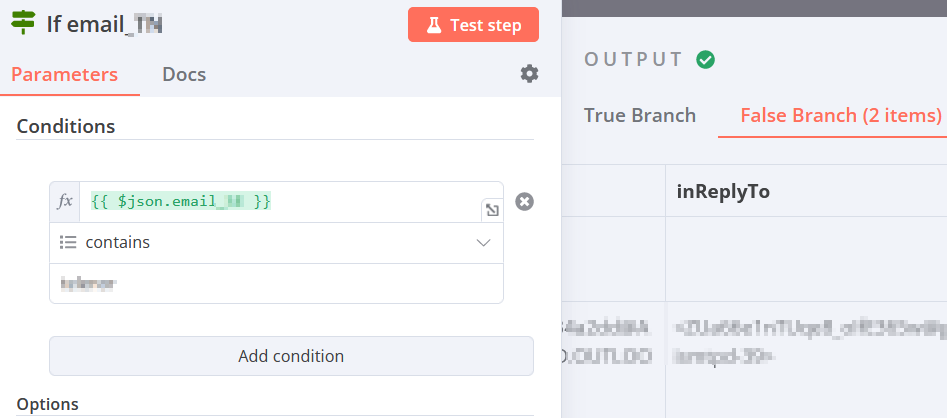
Task: Open the contains operator dropdown
Action: [276, 243]
